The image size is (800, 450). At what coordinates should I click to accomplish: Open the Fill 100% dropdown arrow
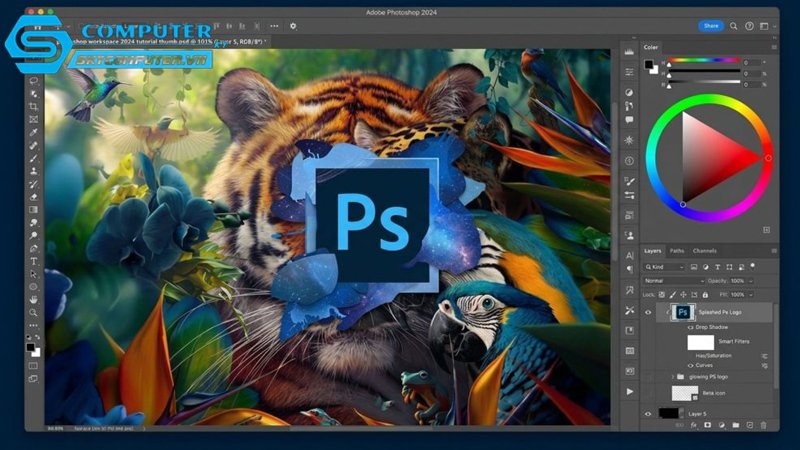click(x=751, y=295)
